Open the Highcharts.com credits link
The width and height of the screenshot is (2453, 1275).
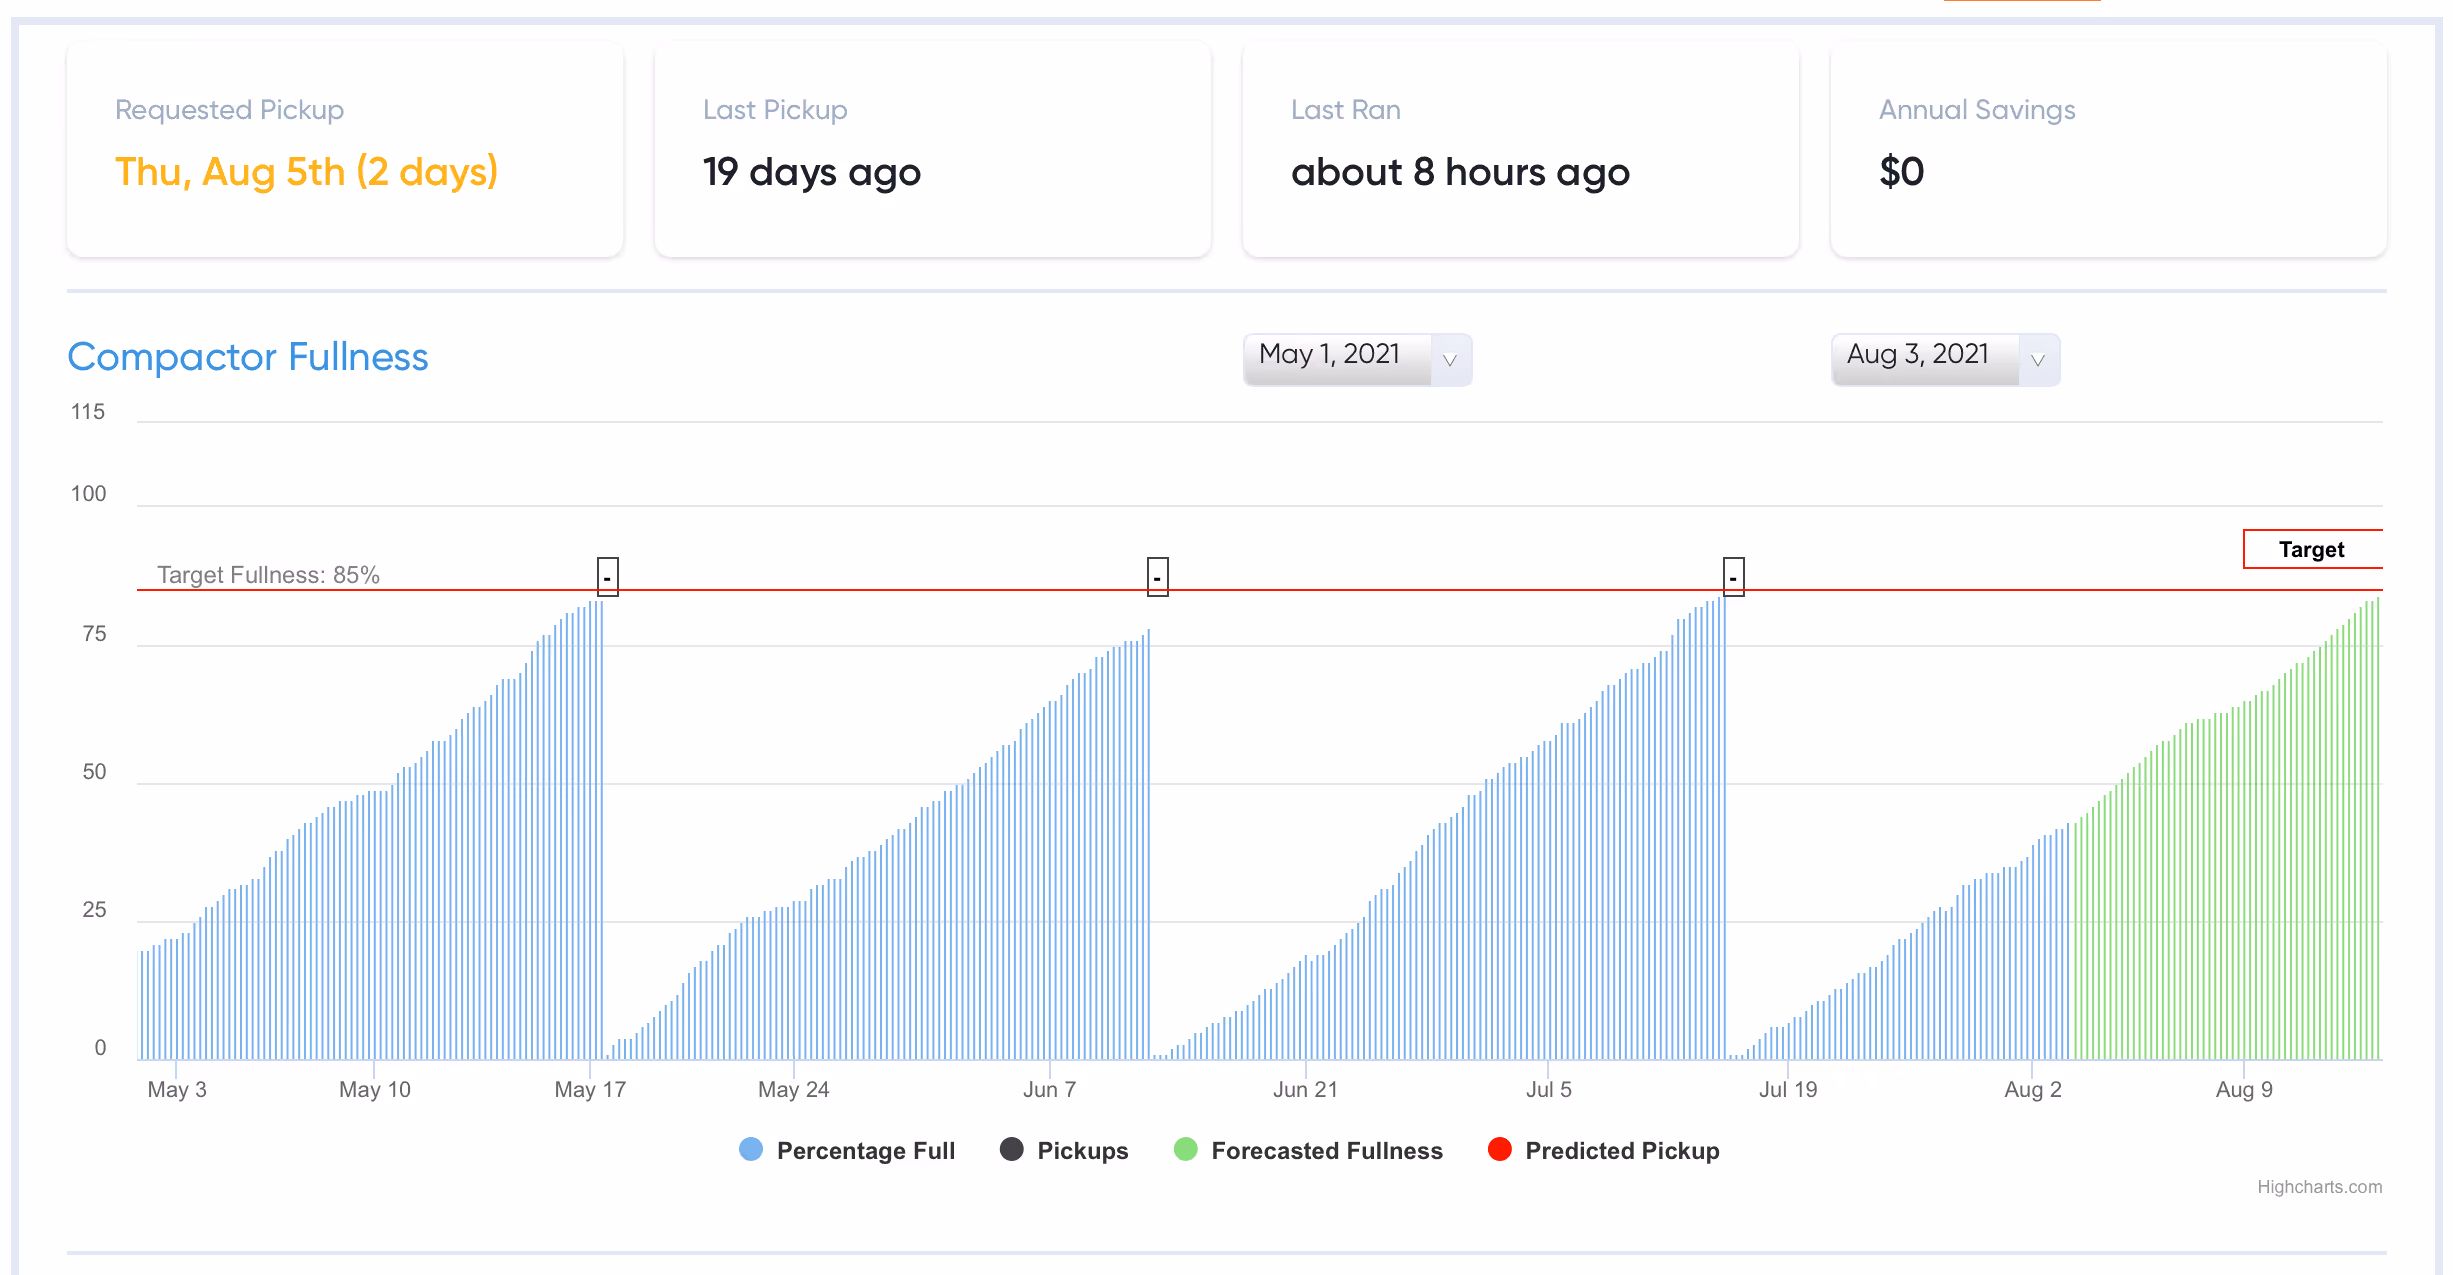point(2319,1186)
